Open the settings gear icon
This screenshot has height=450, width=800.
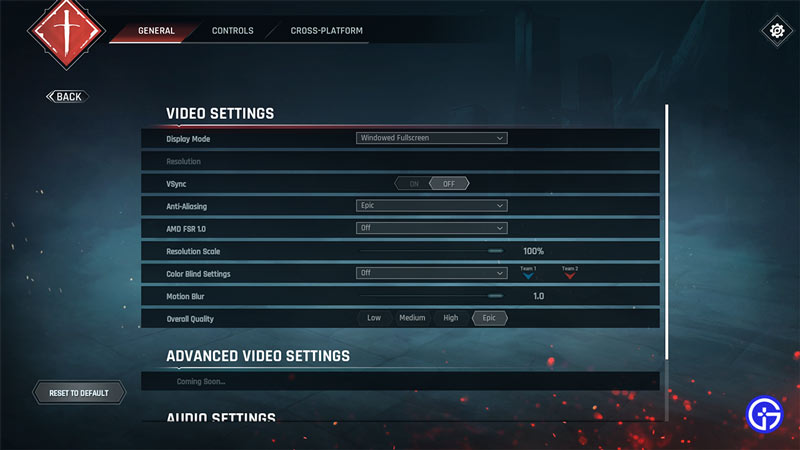[x=776, y=31]
